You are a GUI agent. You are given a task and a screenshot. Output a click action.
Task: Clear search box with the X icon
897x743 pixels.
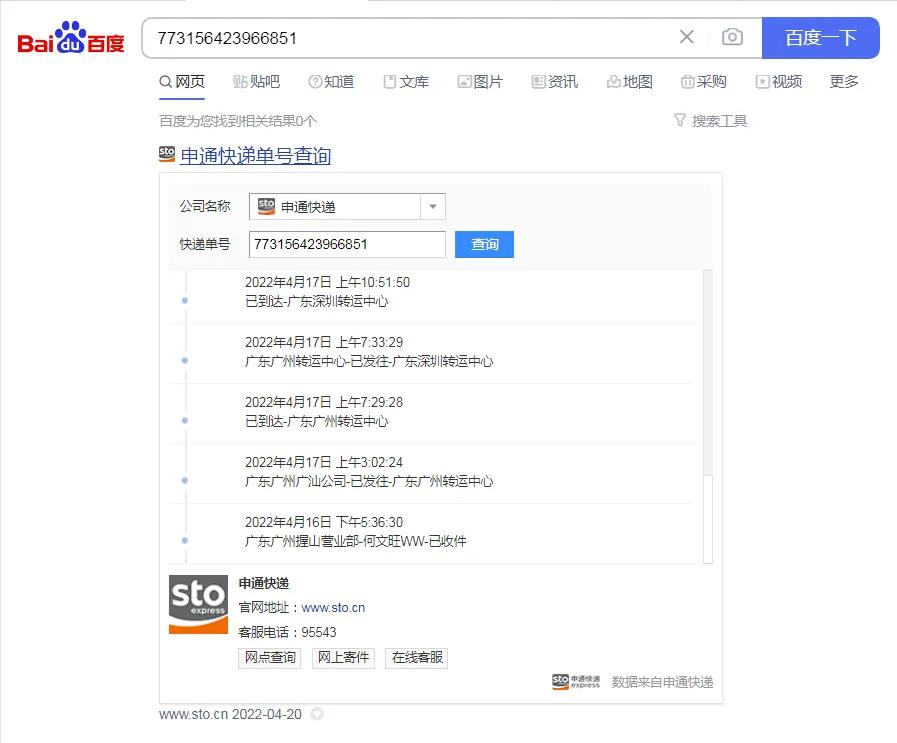click(686, 37)
